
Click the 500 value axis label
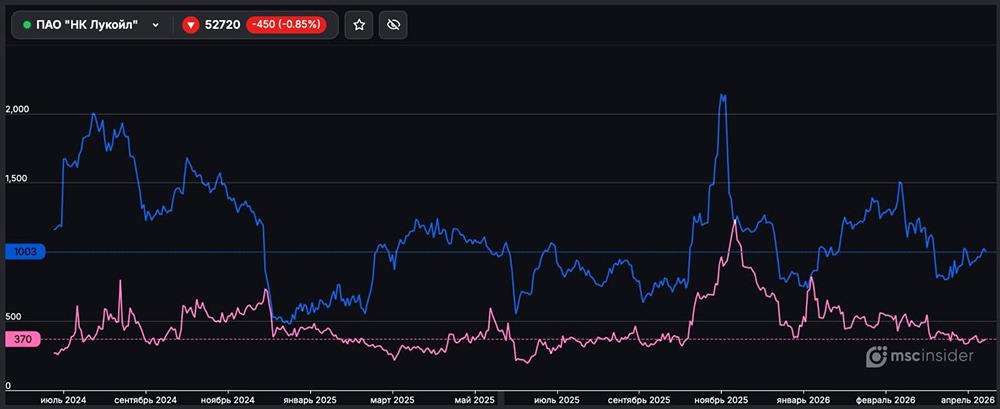point(14,317)
